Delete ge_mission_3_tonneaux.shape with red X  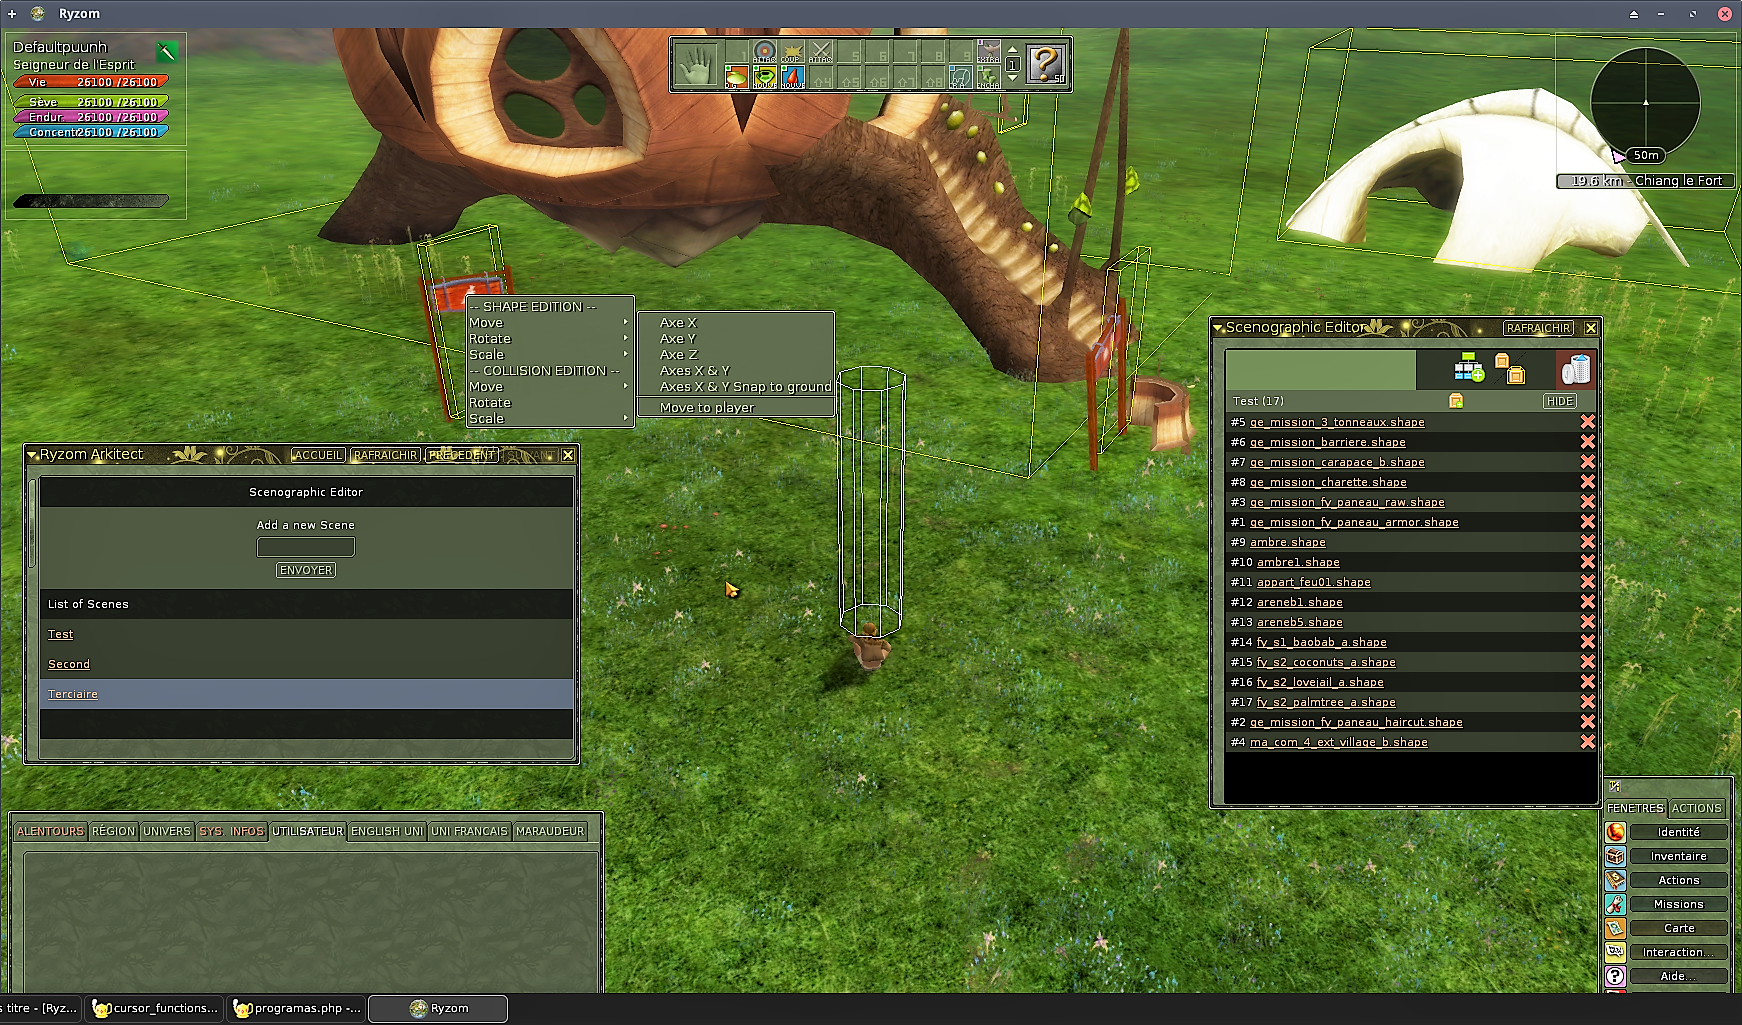pos(1587,422)
